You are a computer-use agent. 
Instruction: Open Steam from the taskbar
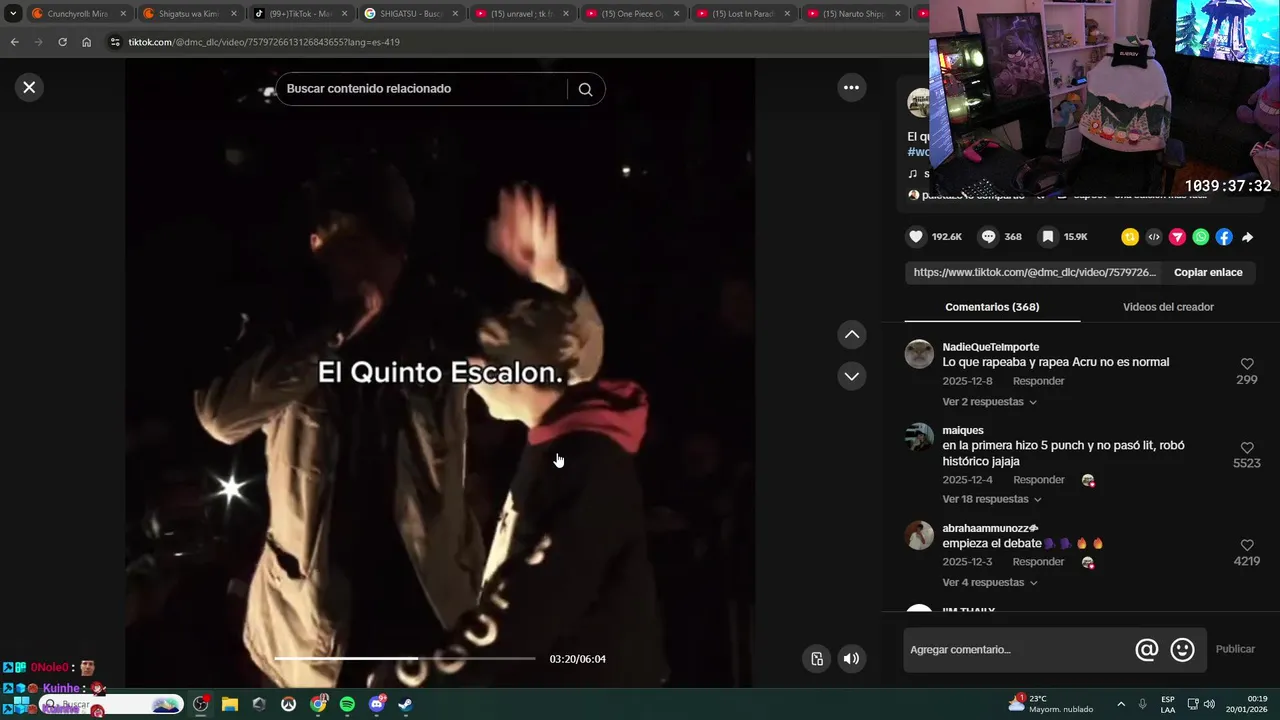pos(405,704)
